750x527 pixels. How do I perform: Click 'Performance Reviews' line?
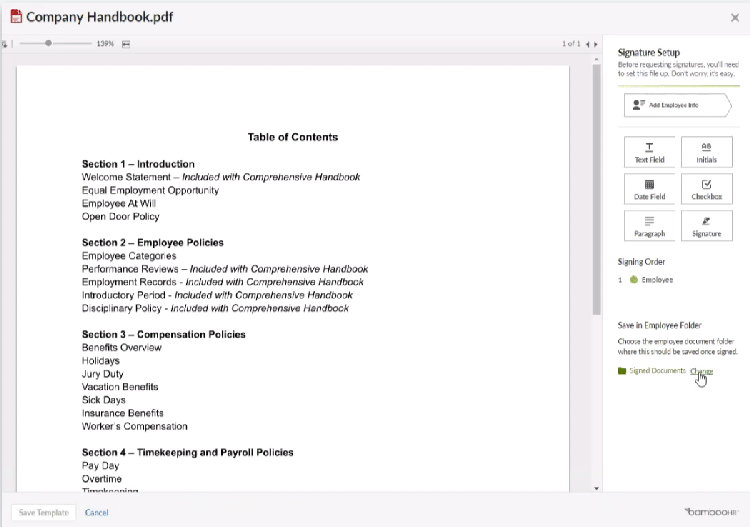click(x=225, y=269)
